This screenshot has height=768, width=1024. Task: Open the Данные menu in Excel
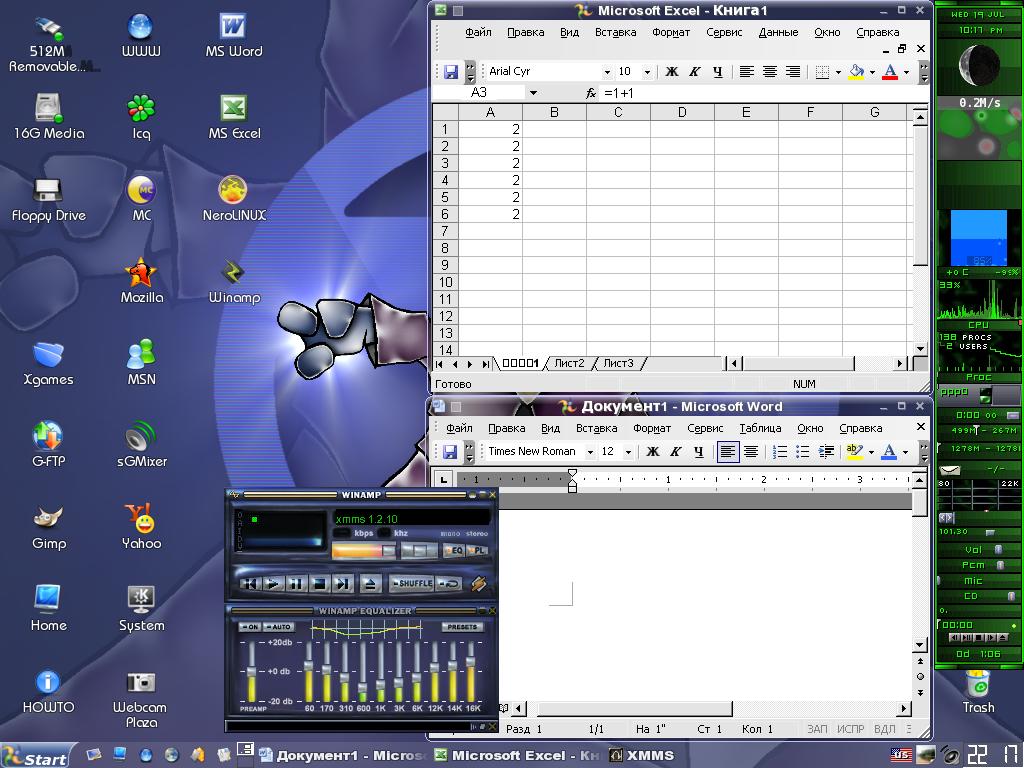point(778,32)
